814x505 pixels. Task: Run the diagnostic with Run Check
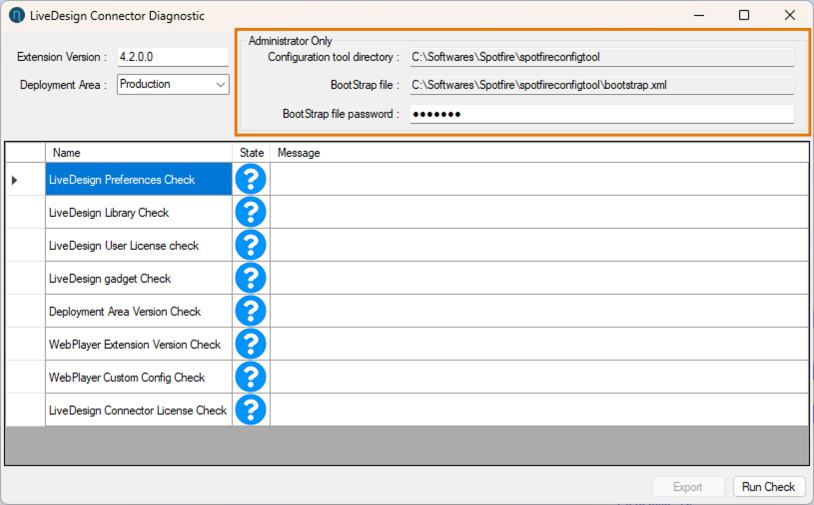[768, 487]
